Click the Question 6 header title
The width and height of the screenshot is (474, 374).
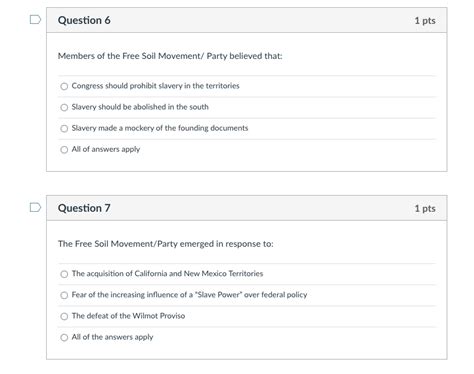pyautogui.click(x=84, y=20)
